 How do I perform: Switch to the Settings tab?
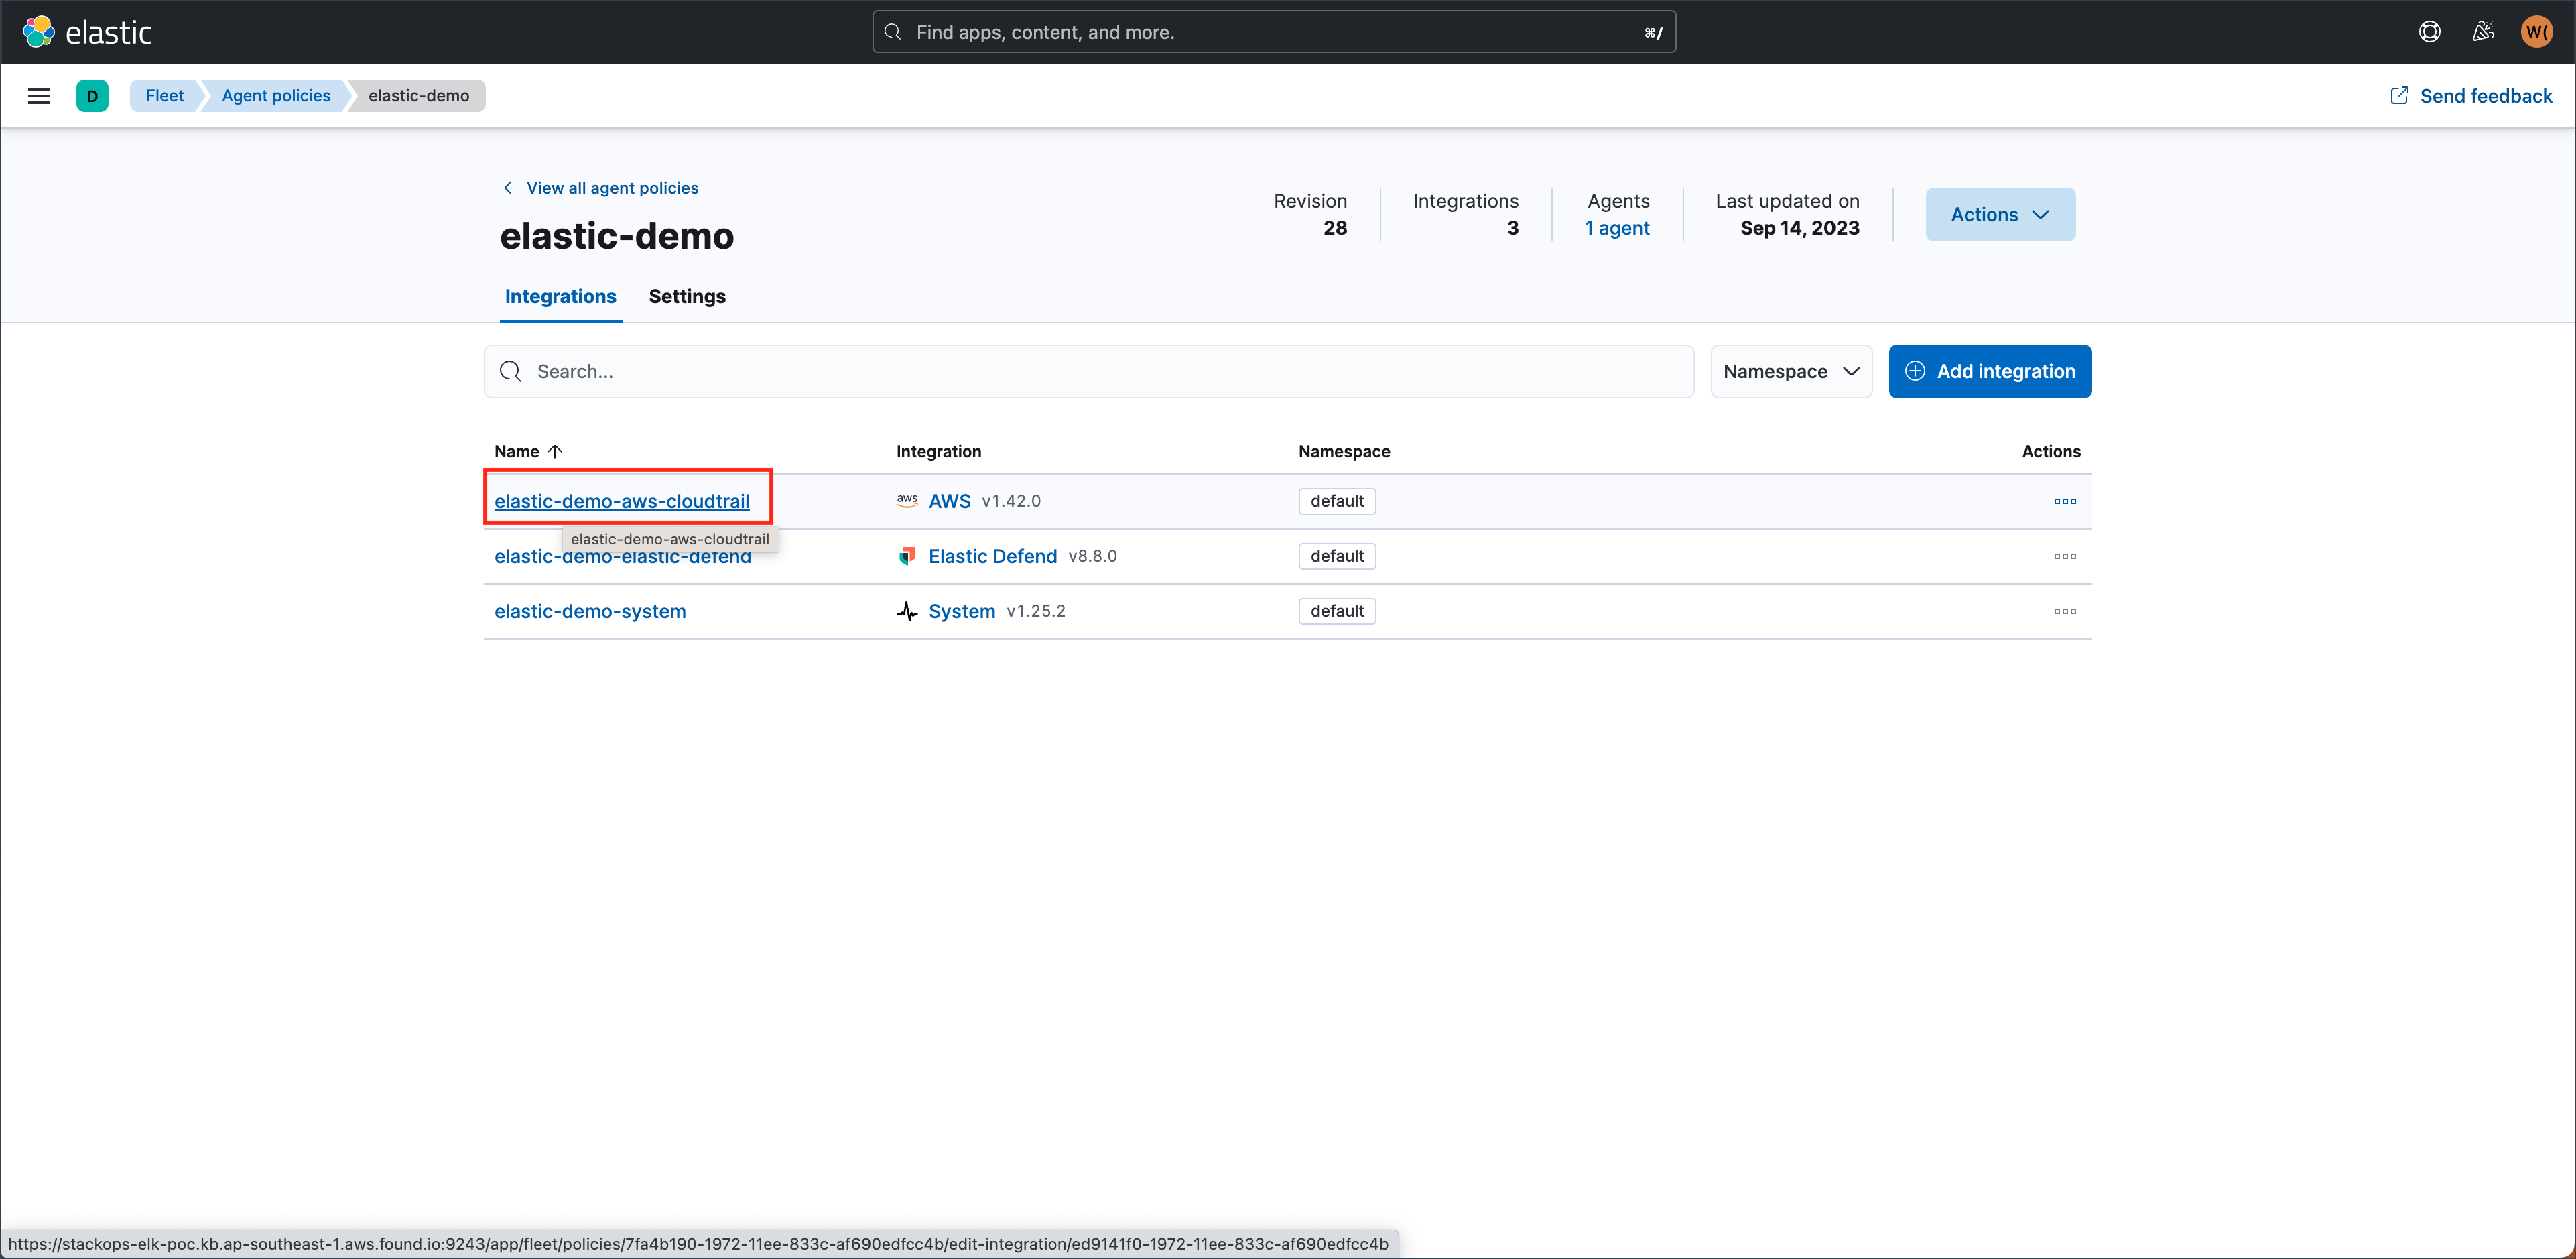(x=686, y=296)
